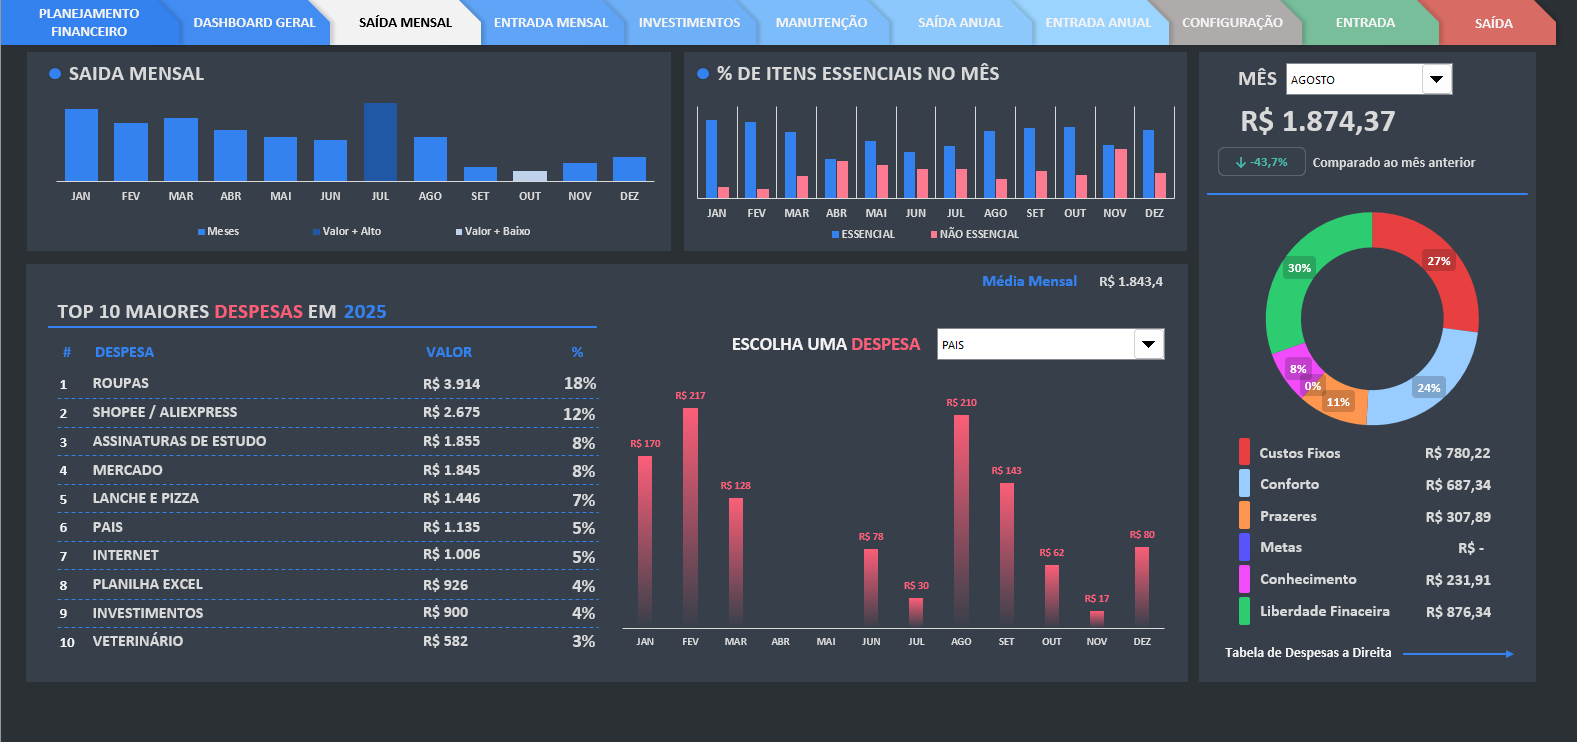
Task: Click the blue Metas legend swatch
Action: pos(1244,547)
